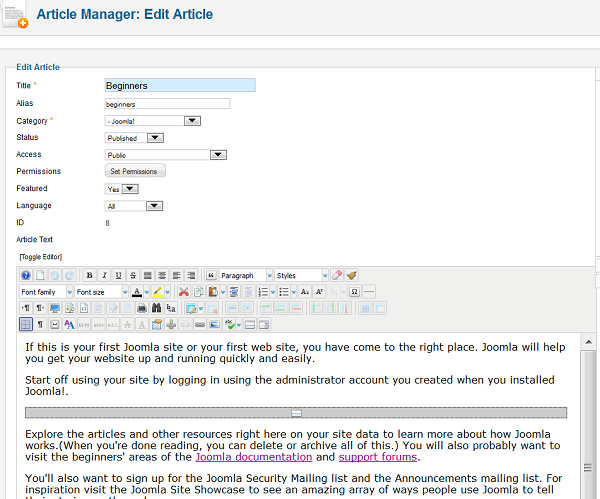Expand bullet list style arrow
The height and width of the screenshot is (499, 600).
(293, 292)
